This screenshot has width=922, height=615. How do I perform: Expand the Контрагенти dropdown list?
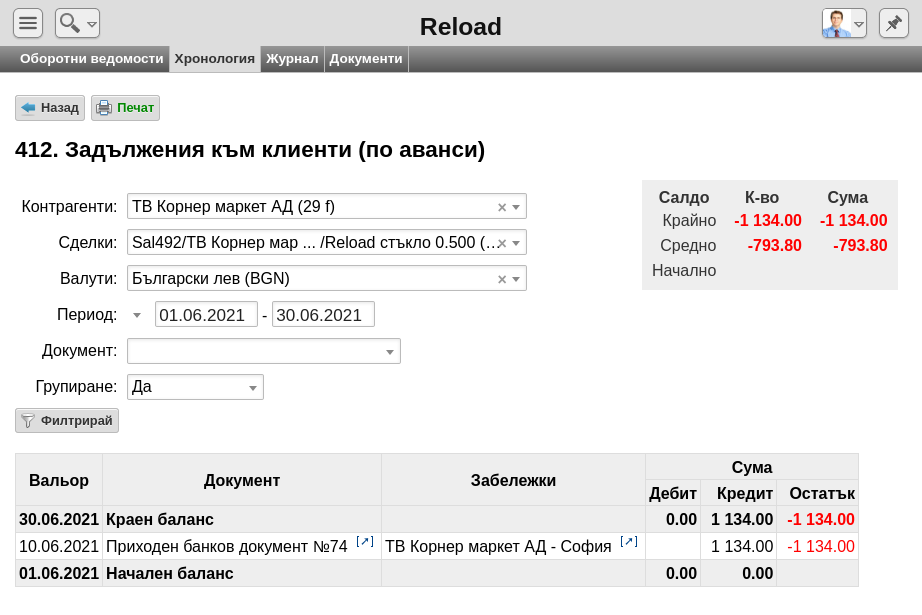[516, 207]
